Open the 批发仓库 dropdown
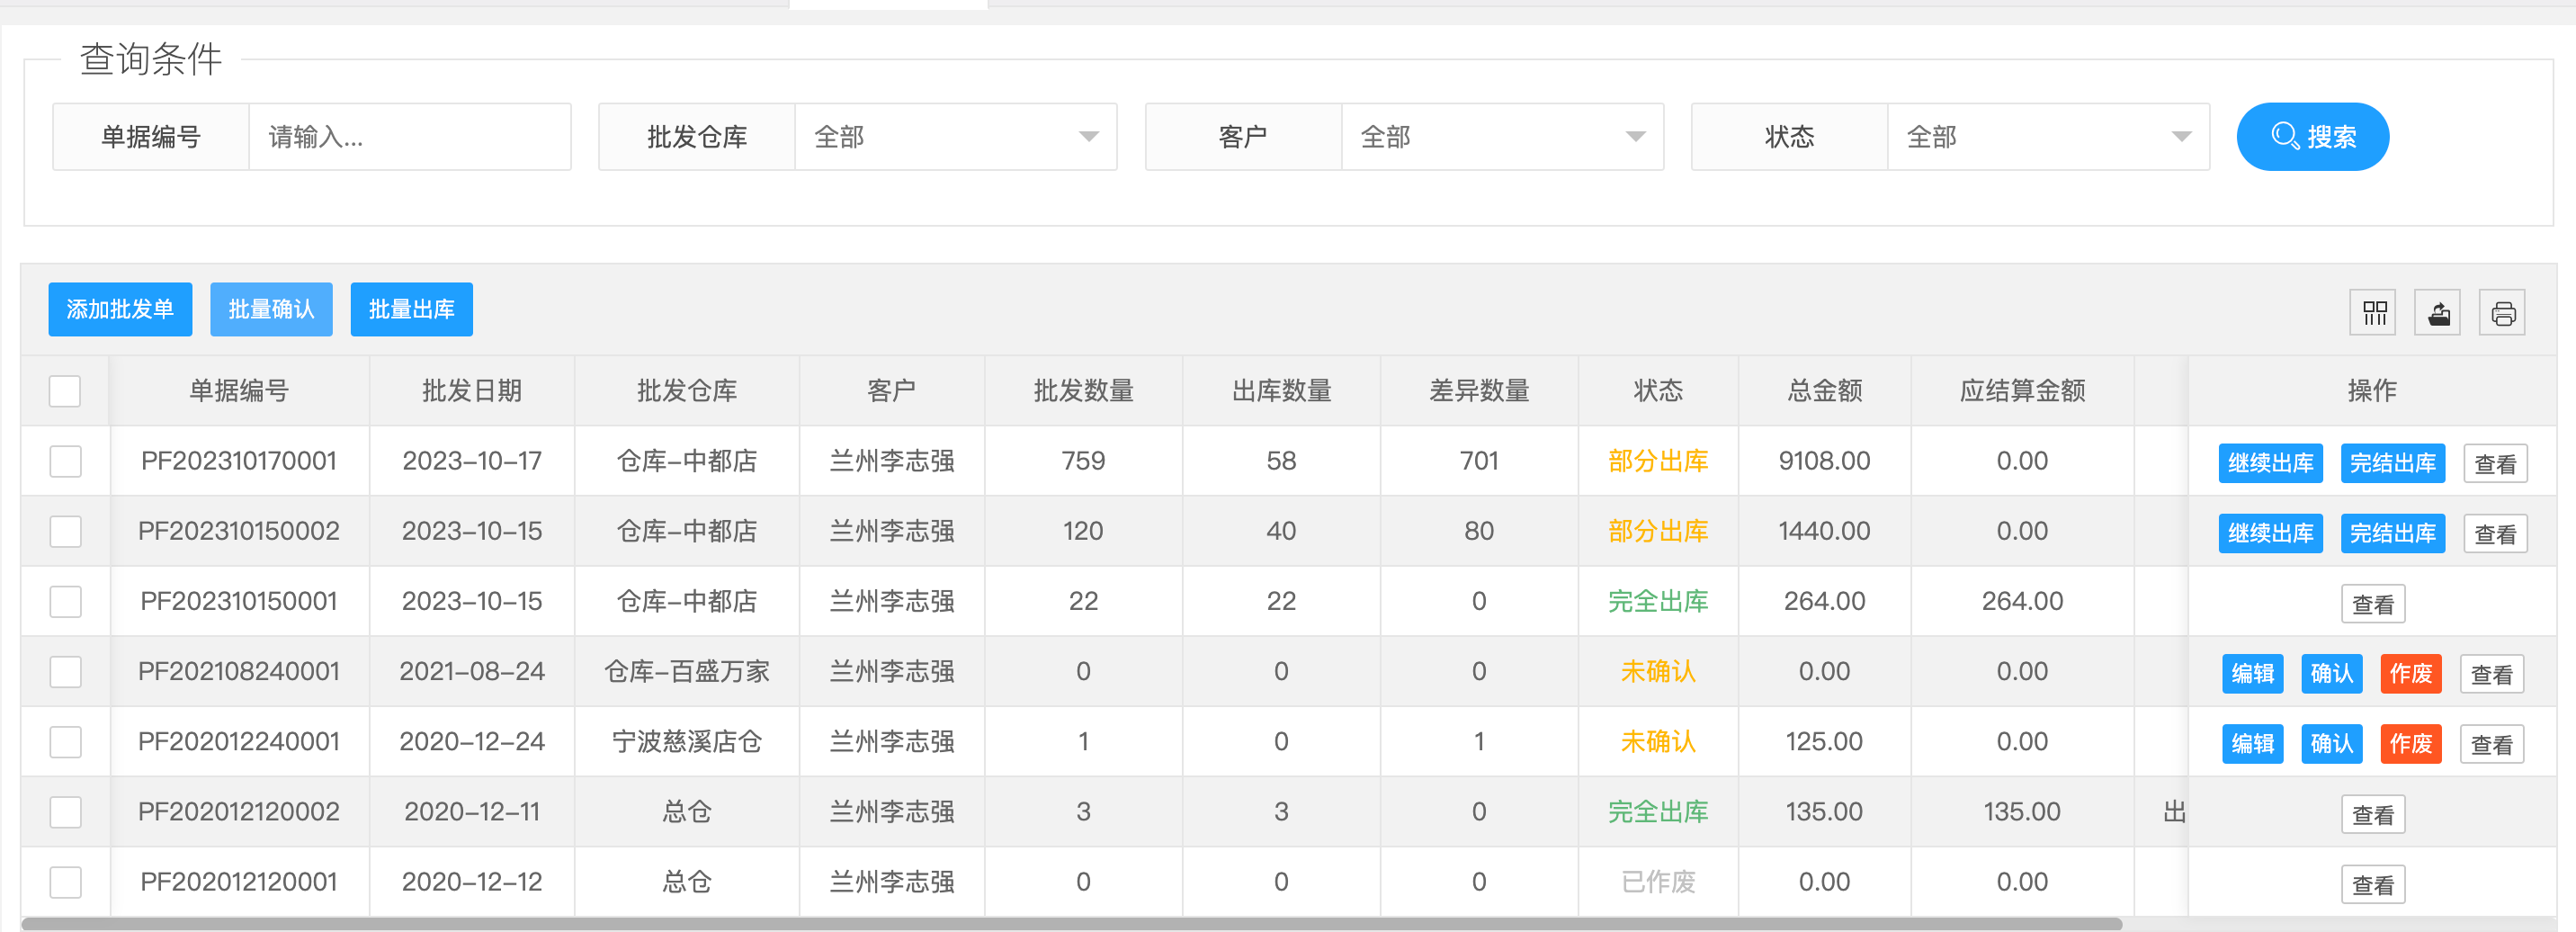The width and height of the screenshot is (2576, 932). (956, 137)
